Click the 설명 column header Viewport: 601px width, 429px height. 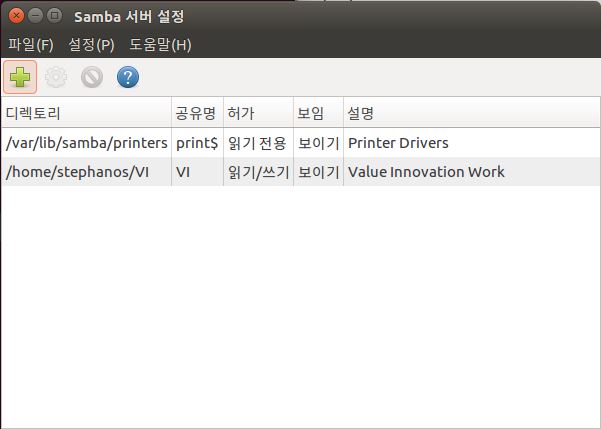click(x=360, y=112)
